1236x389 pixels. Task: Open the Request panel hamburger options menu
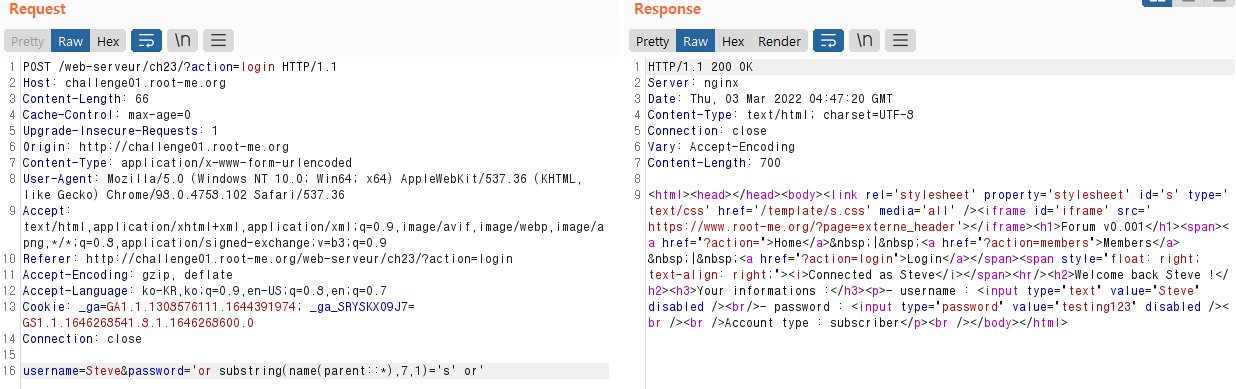[218, 41]
